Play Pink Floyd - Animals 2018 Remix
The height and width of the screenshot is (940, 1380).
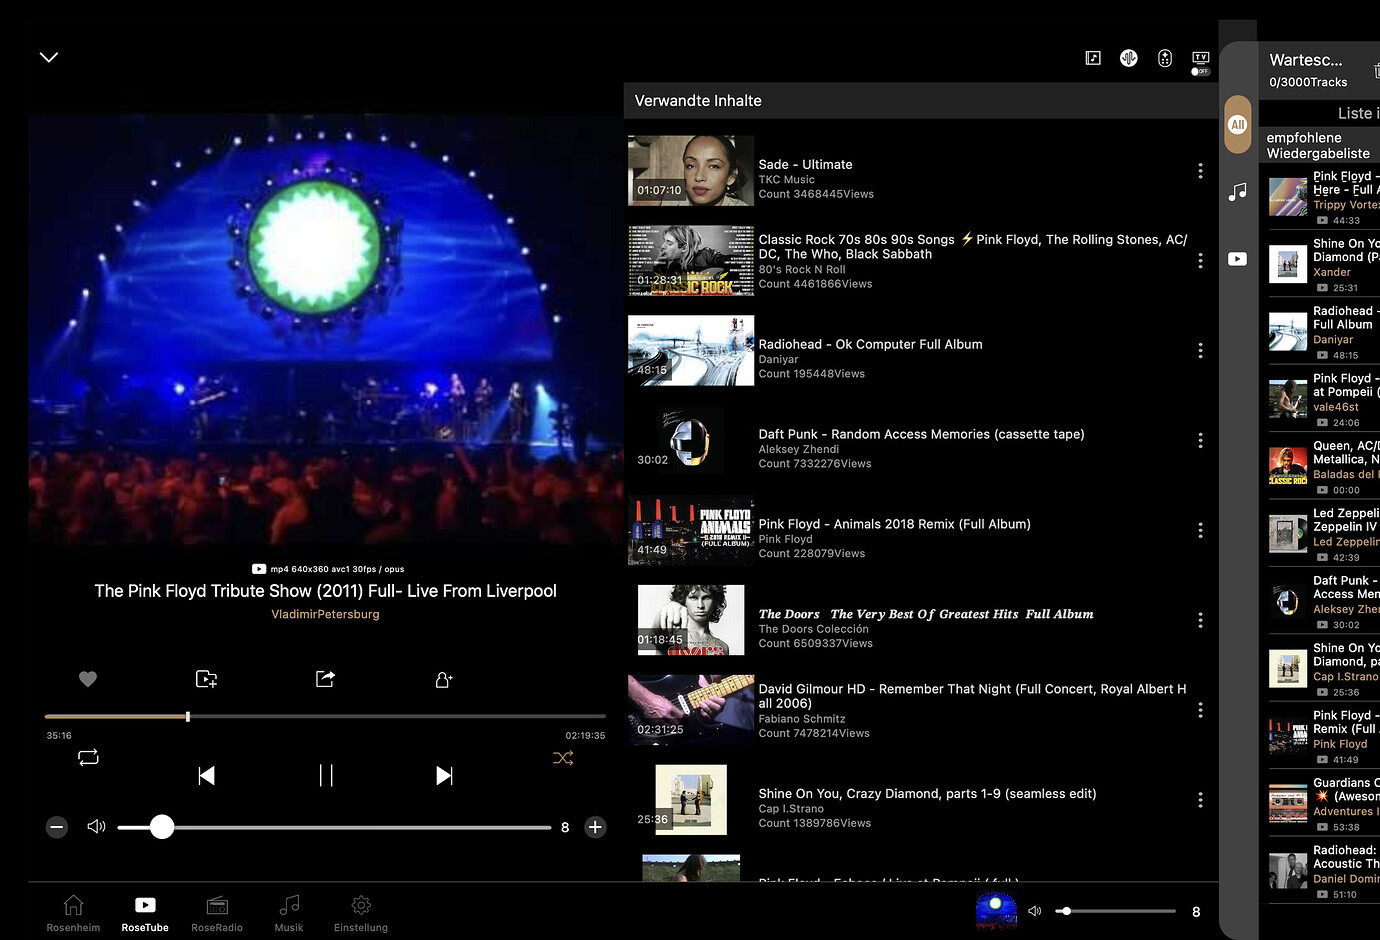(690, 531)
